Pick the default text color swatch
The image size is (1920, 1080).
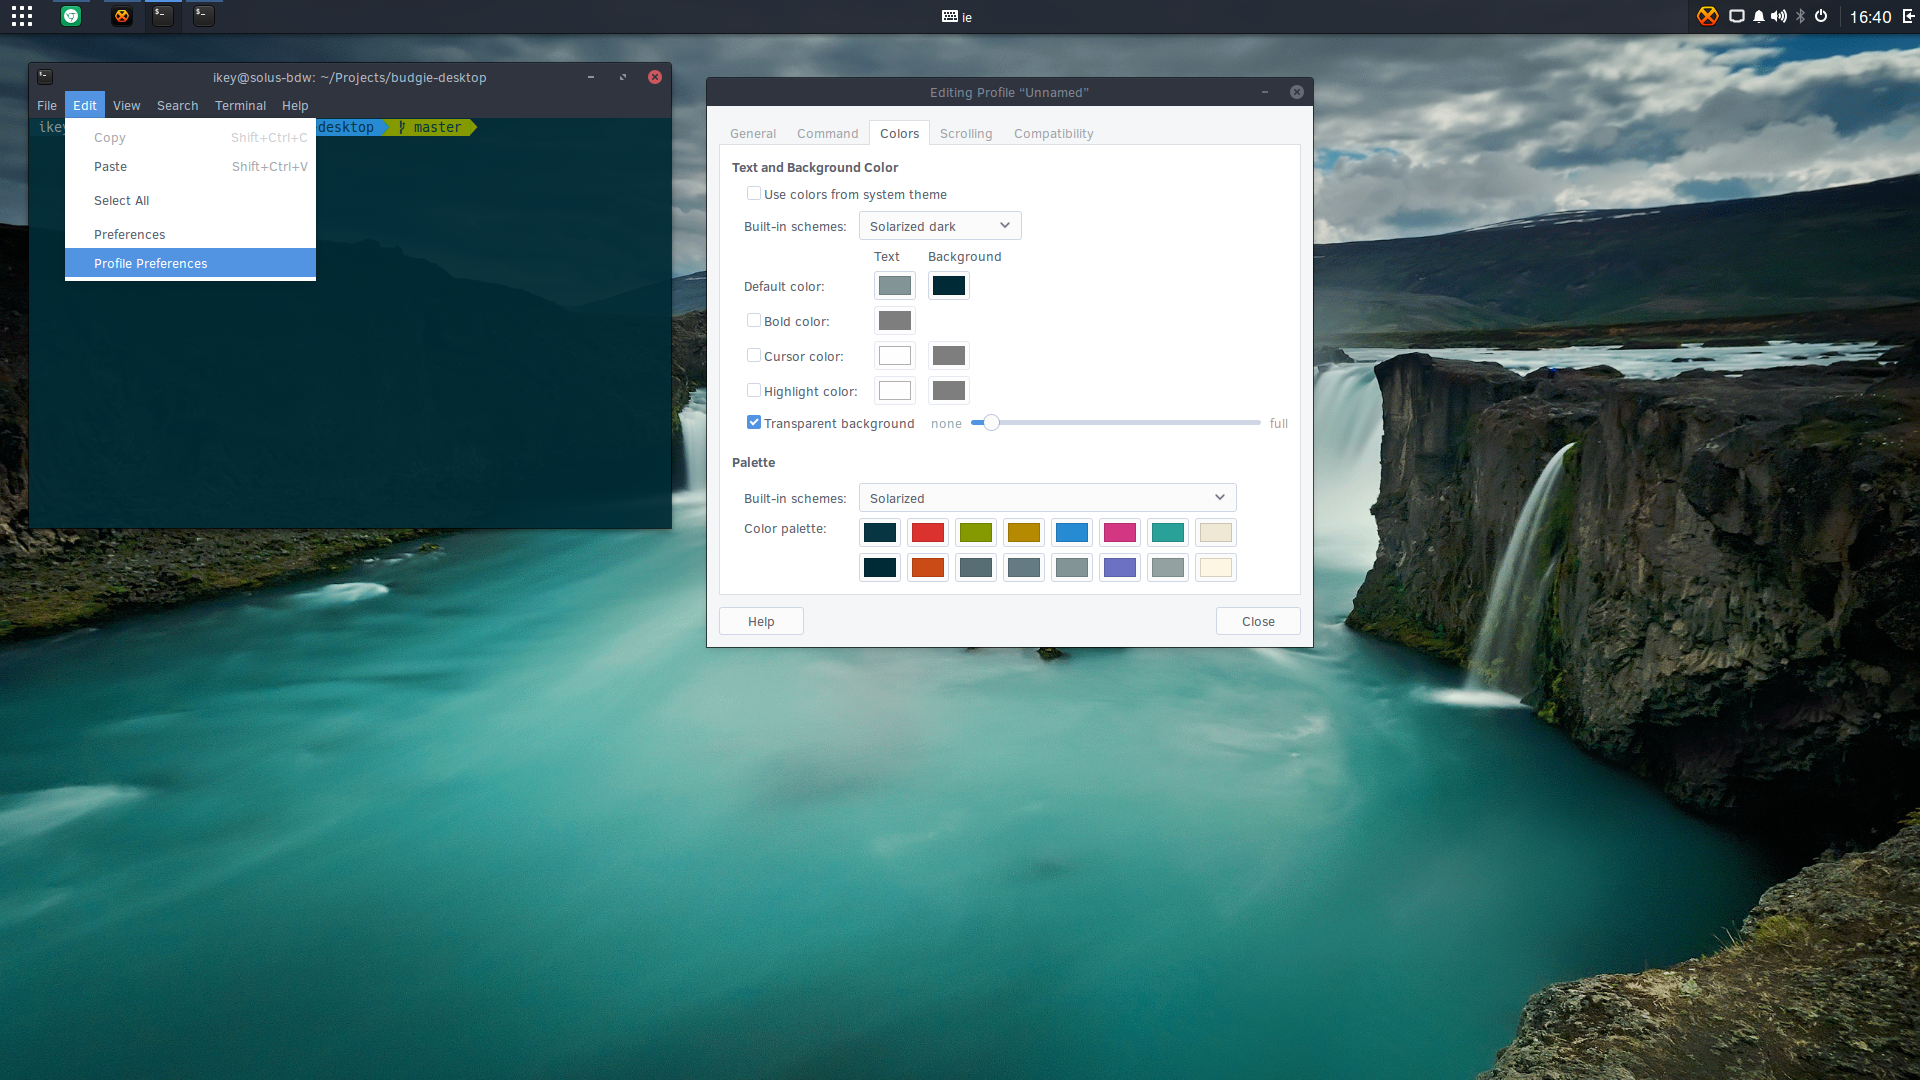tap(895, 286)
